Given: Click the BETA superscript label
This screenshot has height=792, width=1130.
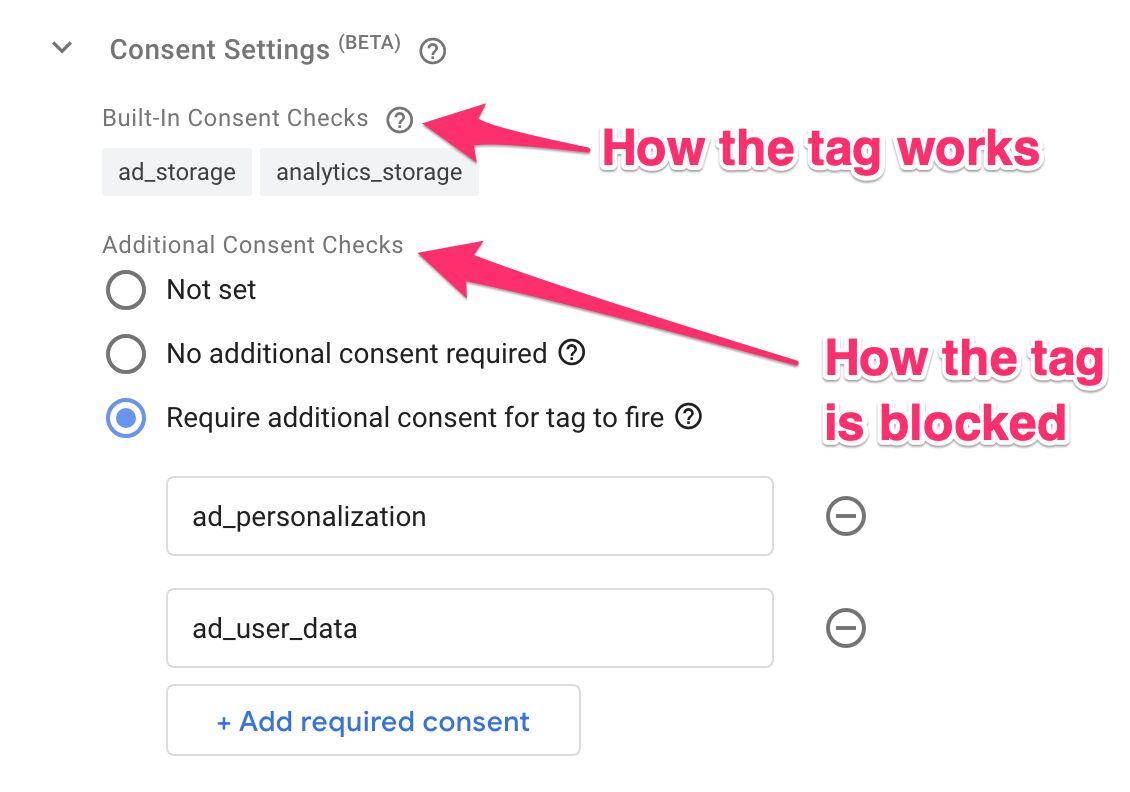Looking at the screenshot, I should [x=370, y=43].
